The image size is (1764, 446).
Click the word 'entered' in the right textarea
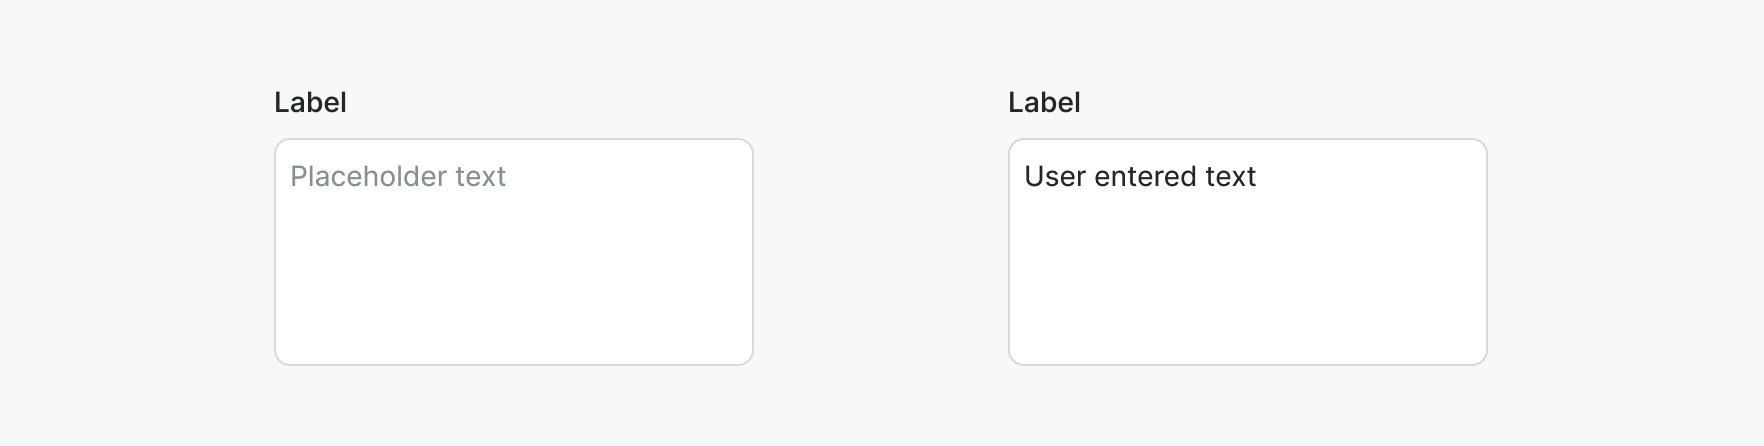(x=1146, y=177)
